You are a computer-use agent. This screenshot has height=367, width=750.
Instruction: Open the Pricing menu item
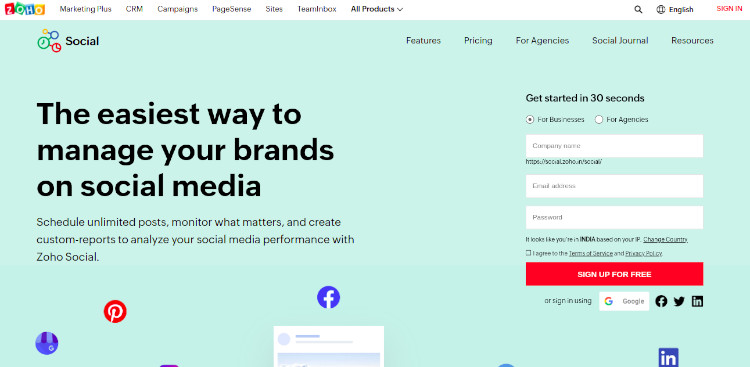pos(478,41)
